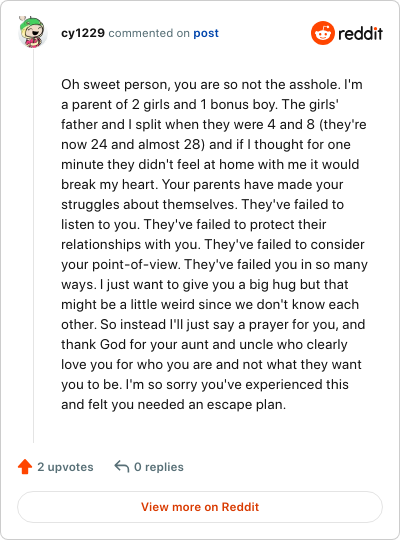Click the orange Reddit Snoo logo
Image resolution: width=400 pixels, height=540 pixels.
323,33
